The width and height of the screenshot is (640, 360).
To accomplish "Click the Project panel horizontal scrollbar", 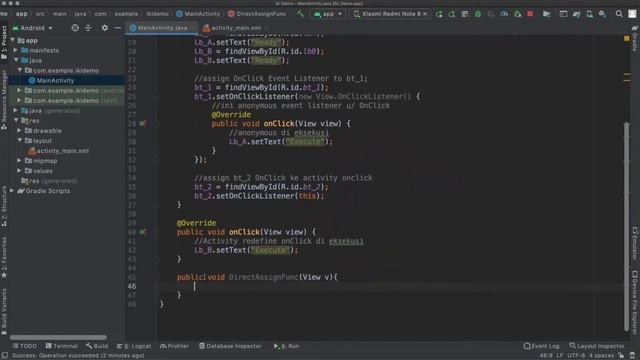I will coord(58,338).
